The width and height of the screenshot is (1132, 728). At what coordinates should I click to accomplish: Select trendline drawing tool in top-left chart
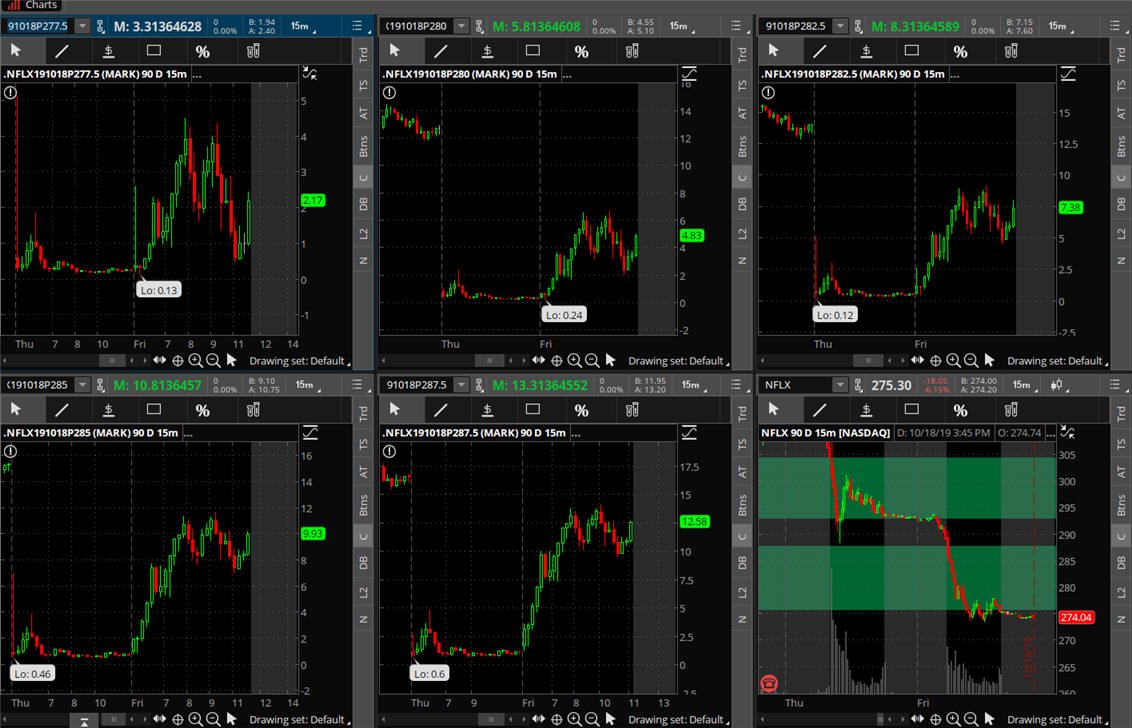click(62, 51)
